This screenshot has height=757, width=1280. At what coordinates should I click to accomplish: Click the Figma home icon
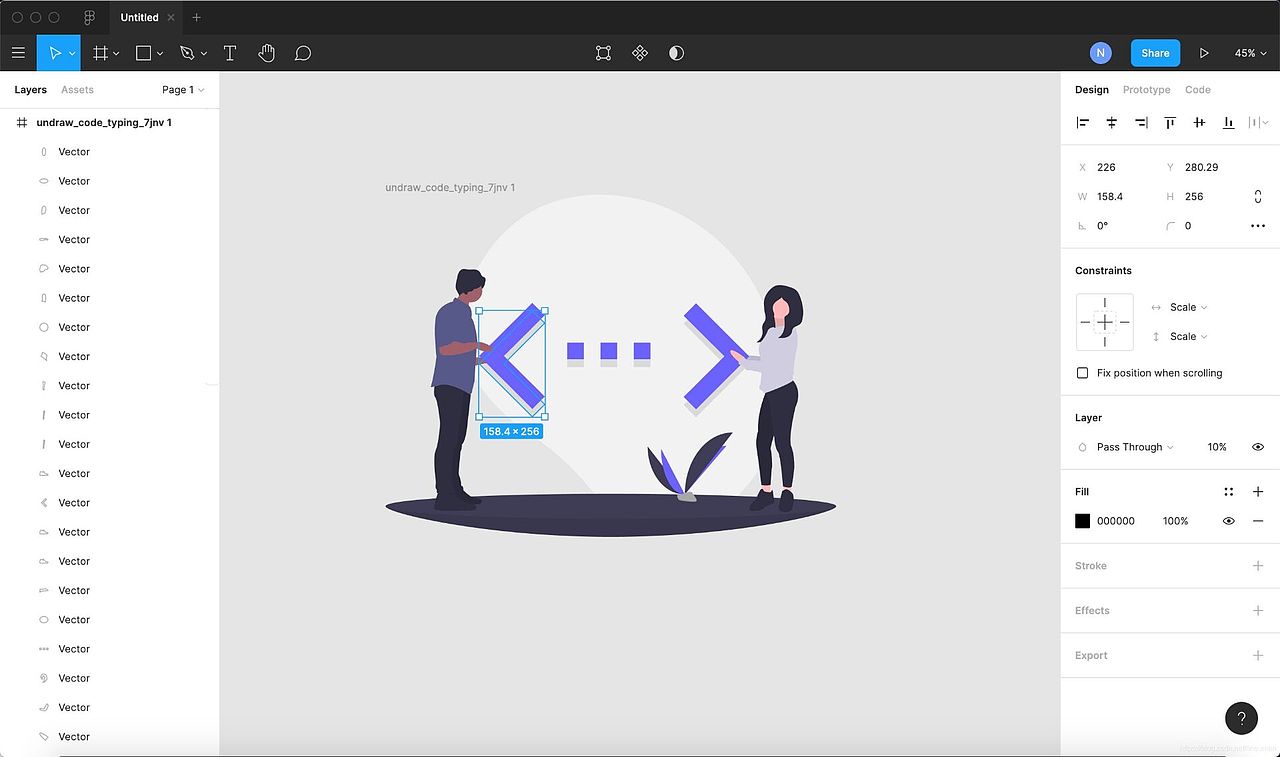[89, 17]
